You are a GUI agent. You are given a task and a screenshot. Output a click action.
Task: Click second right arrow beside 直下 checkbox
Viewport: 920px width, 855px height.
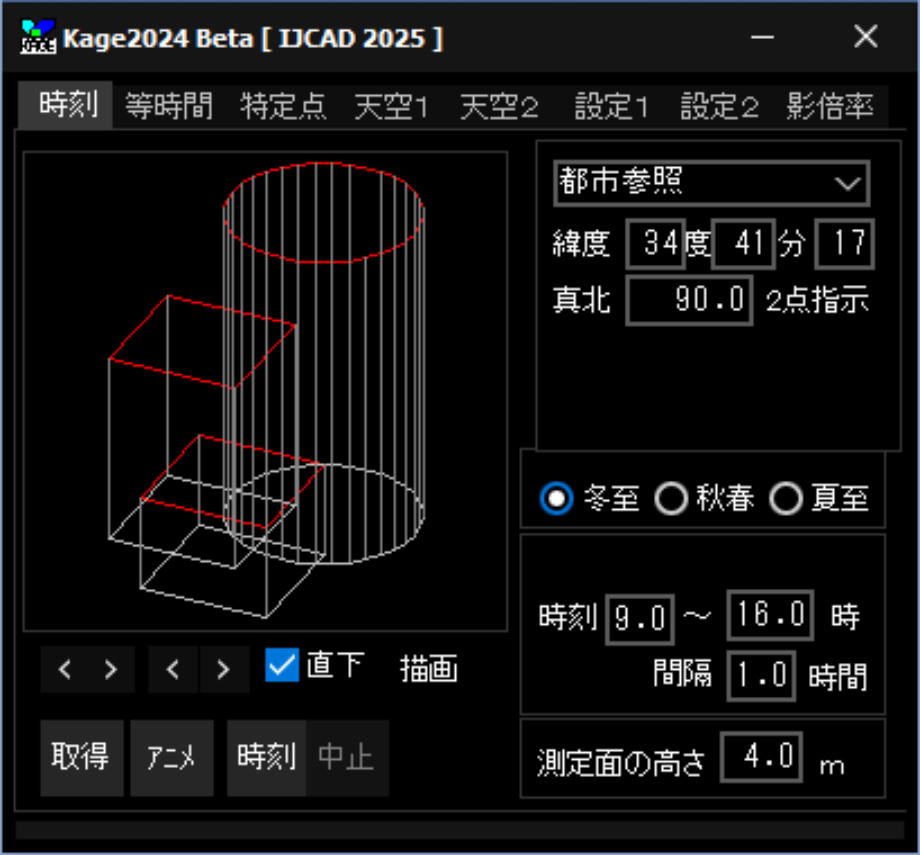point(224,669)
